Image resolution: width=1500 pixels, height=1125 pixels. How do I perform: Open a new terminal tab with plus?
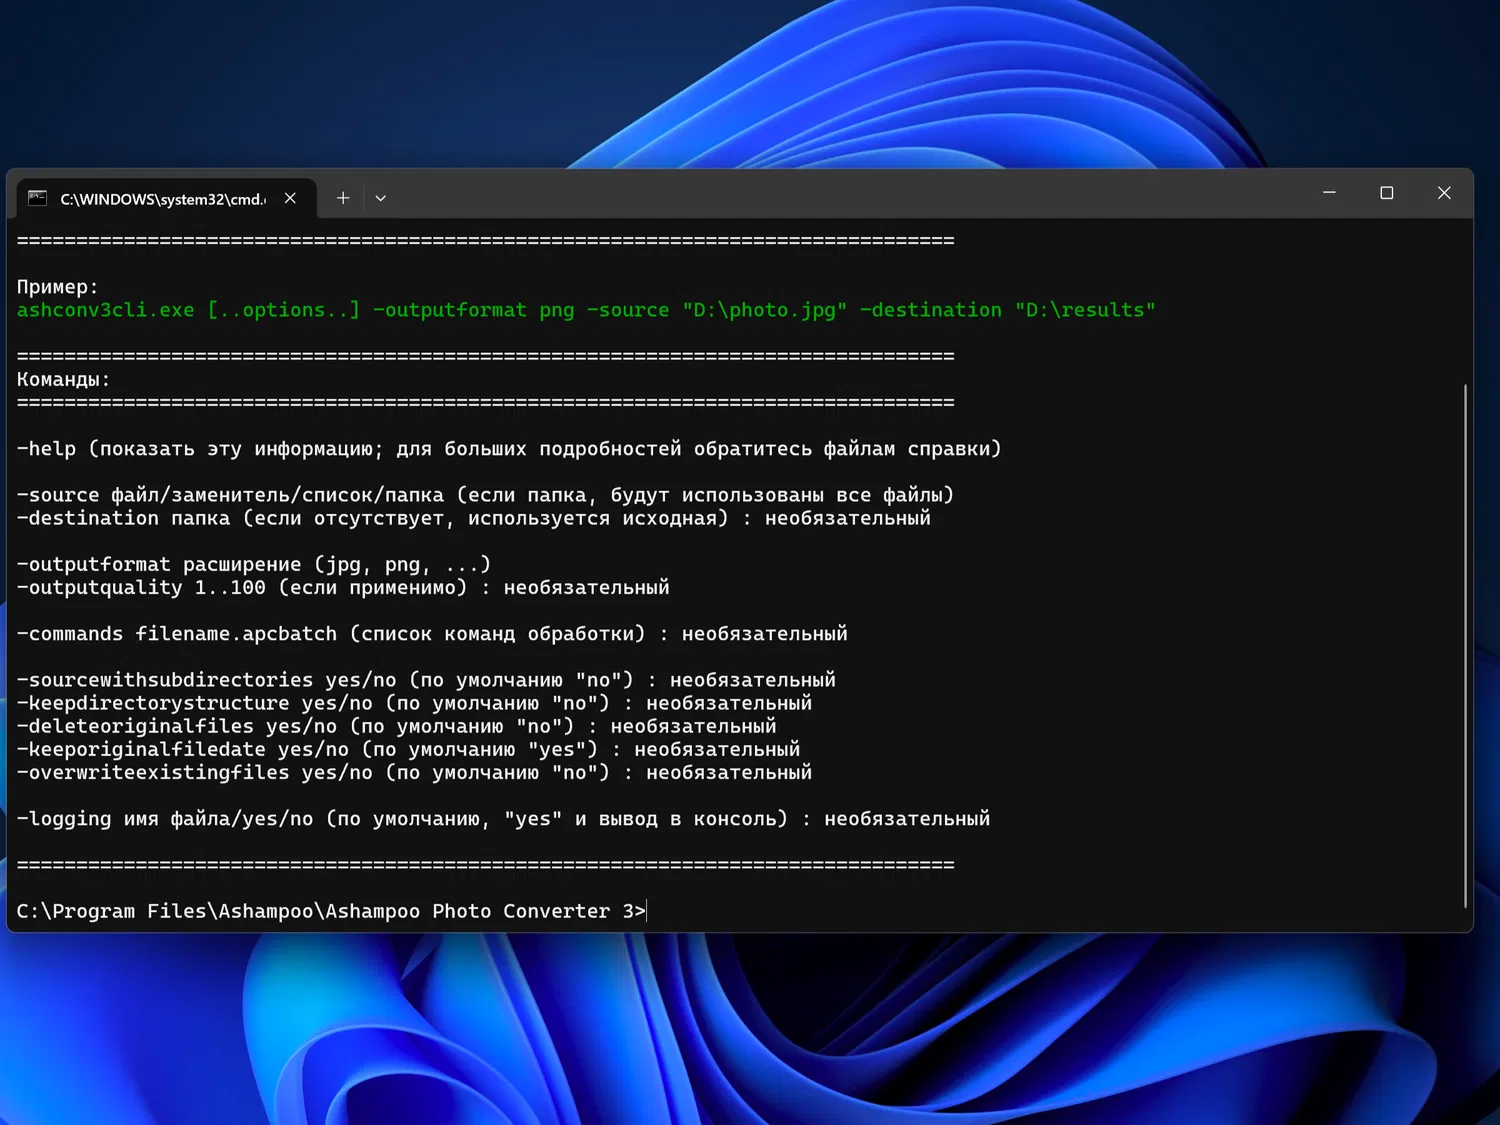coord(343,198)
